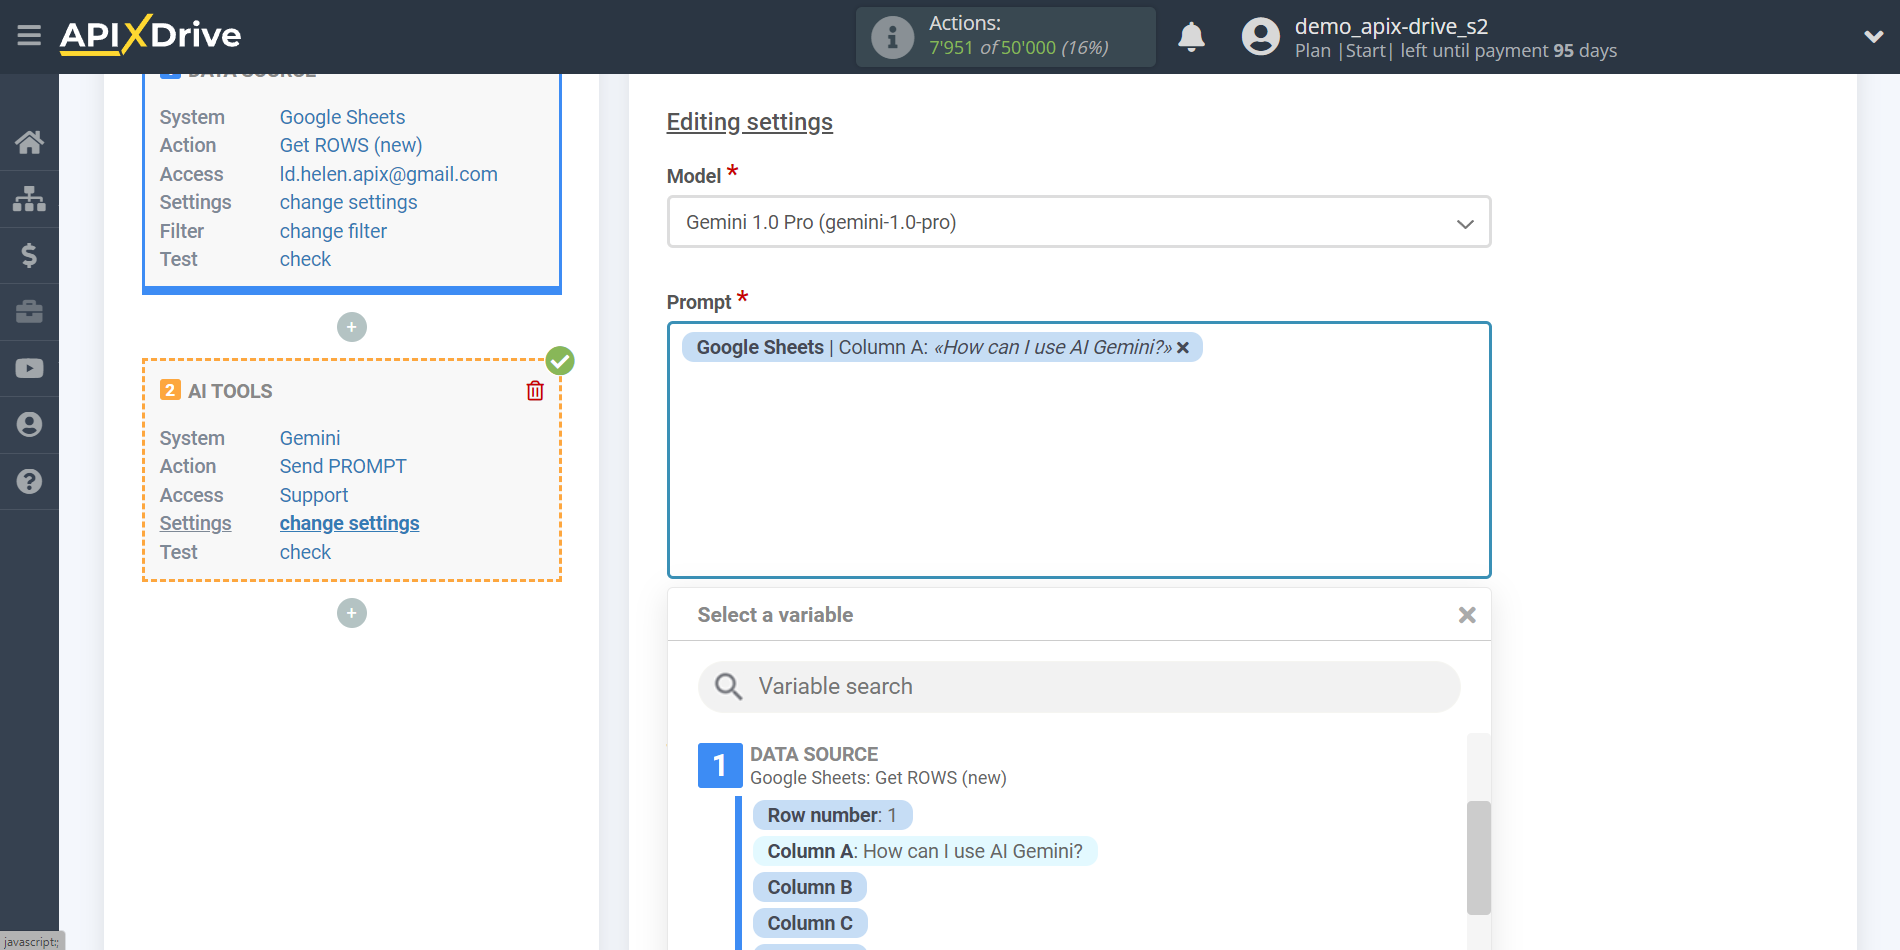
Task: Click Data Source check test link
Action: pyautogui.click(x=305, y=259)
